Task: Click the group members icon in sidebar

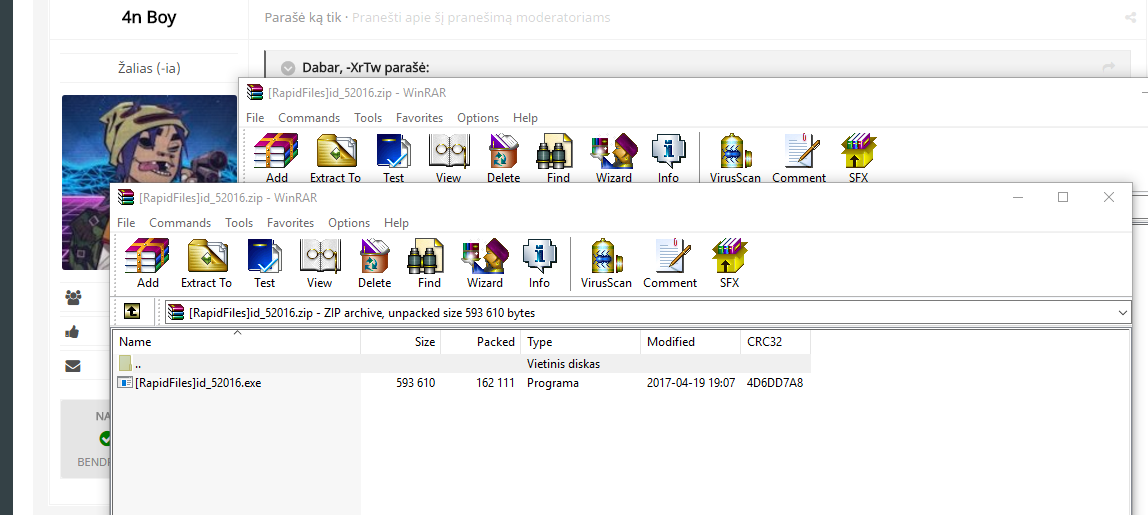Action: pos(73,297)
